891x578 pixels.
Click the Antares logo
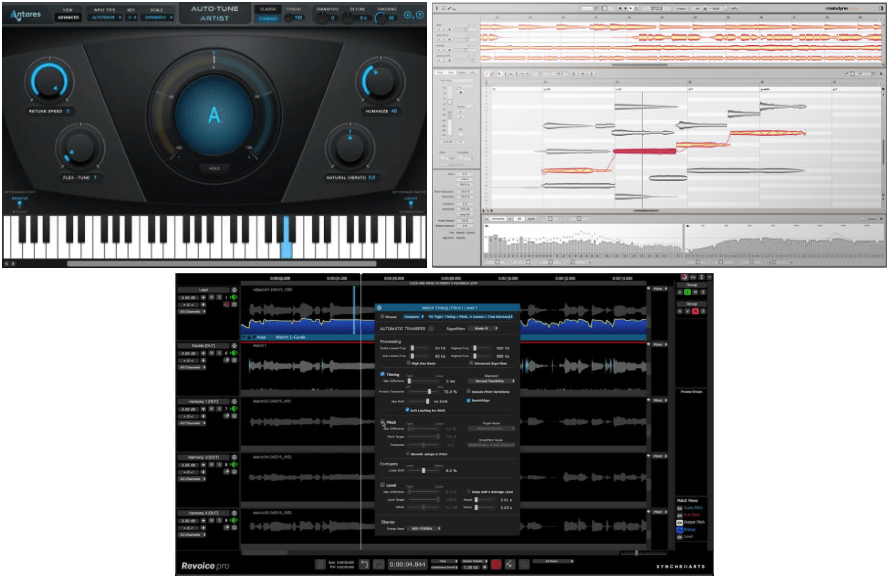click(25, 15)
